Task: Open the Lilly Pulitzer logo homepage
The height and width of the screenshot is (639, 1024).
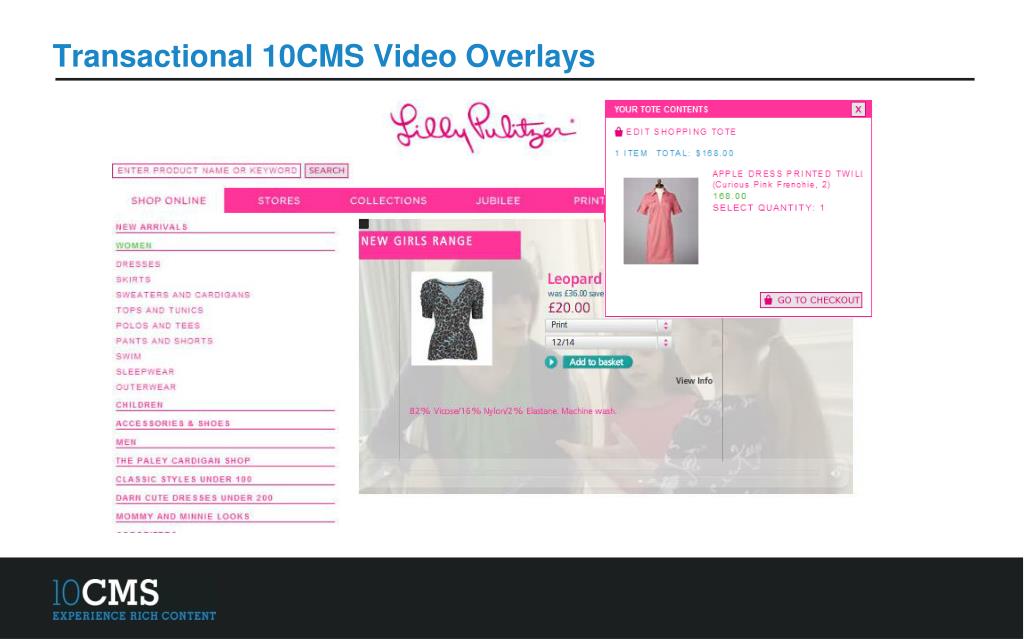Action: [483, 127]
